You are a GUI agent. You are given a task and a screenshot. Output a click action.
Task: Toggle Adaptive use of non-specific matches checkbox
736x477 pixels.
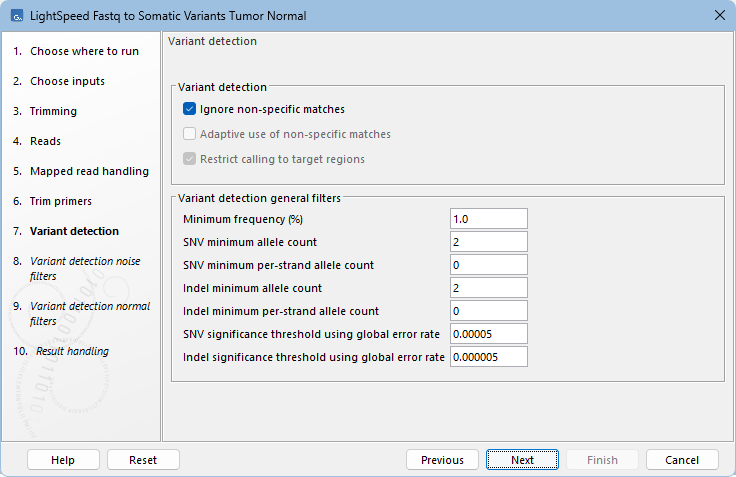pos(189,134)
